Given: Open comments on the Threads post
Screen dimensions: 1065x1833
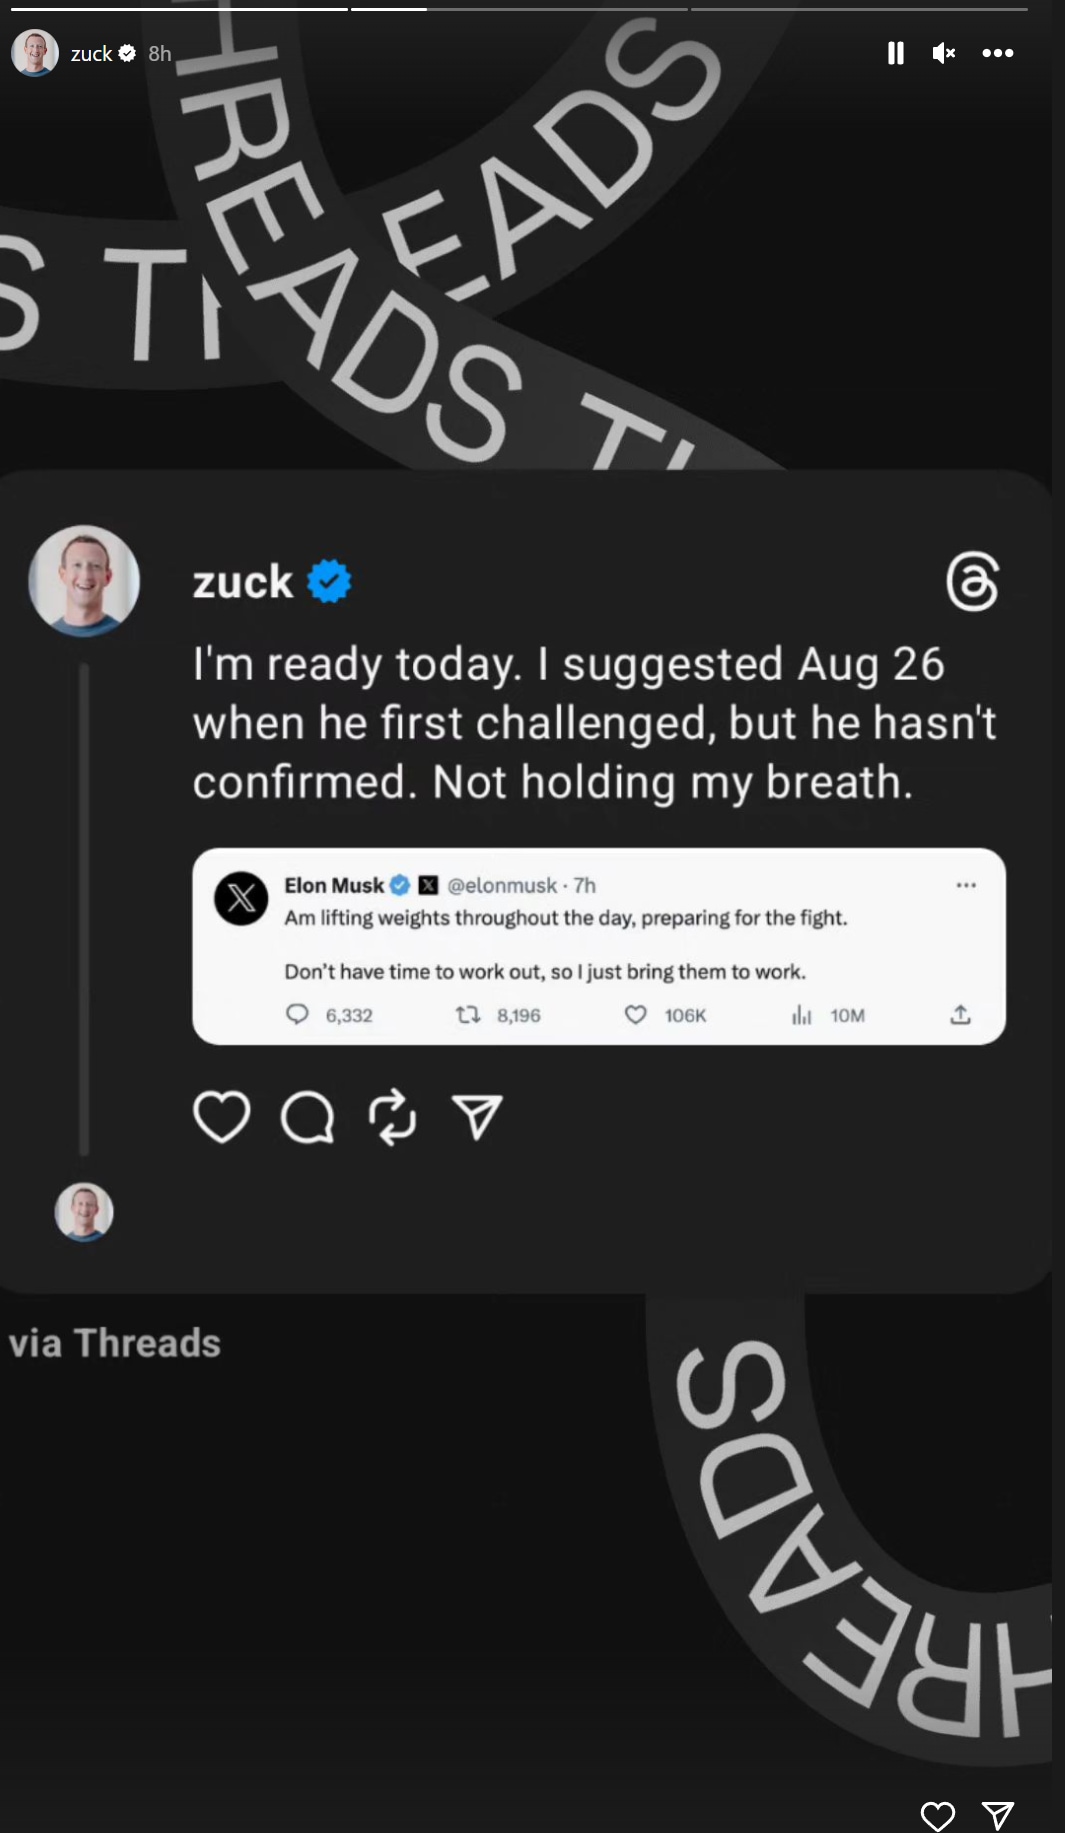Looking at the screenshot, I should click(x=307, y=1116).
